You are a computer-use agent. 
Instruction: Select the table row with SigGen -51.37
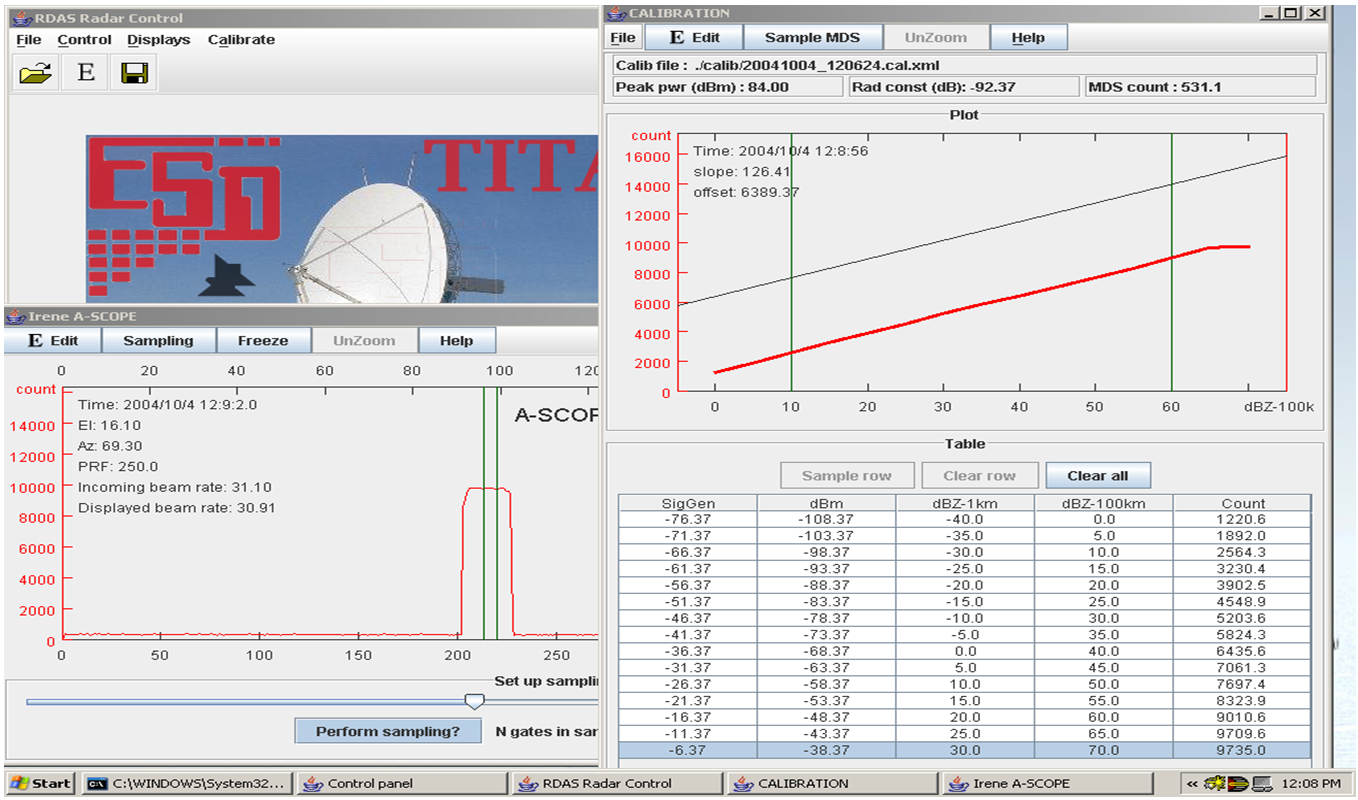(965, 601)
